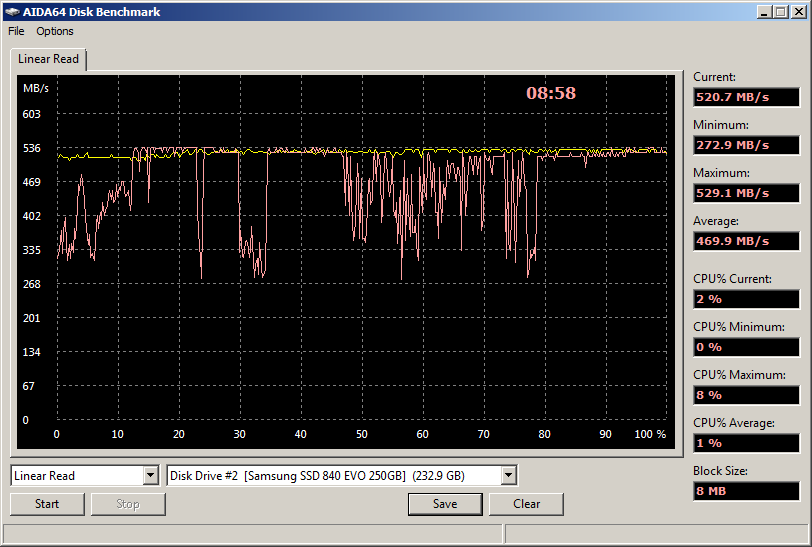Maximize the AIDA64 Disk Benchmark window
The height and width of the screenshot is (547, 812).
(781, 12)
